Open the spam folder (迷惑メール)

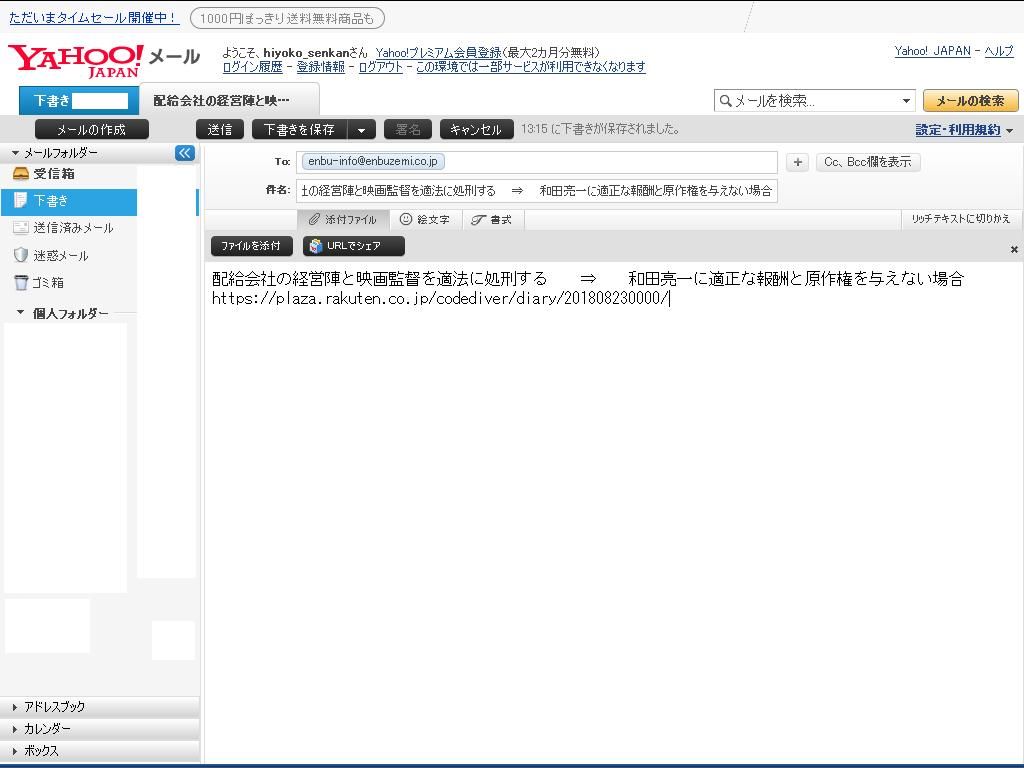(60, 256)
